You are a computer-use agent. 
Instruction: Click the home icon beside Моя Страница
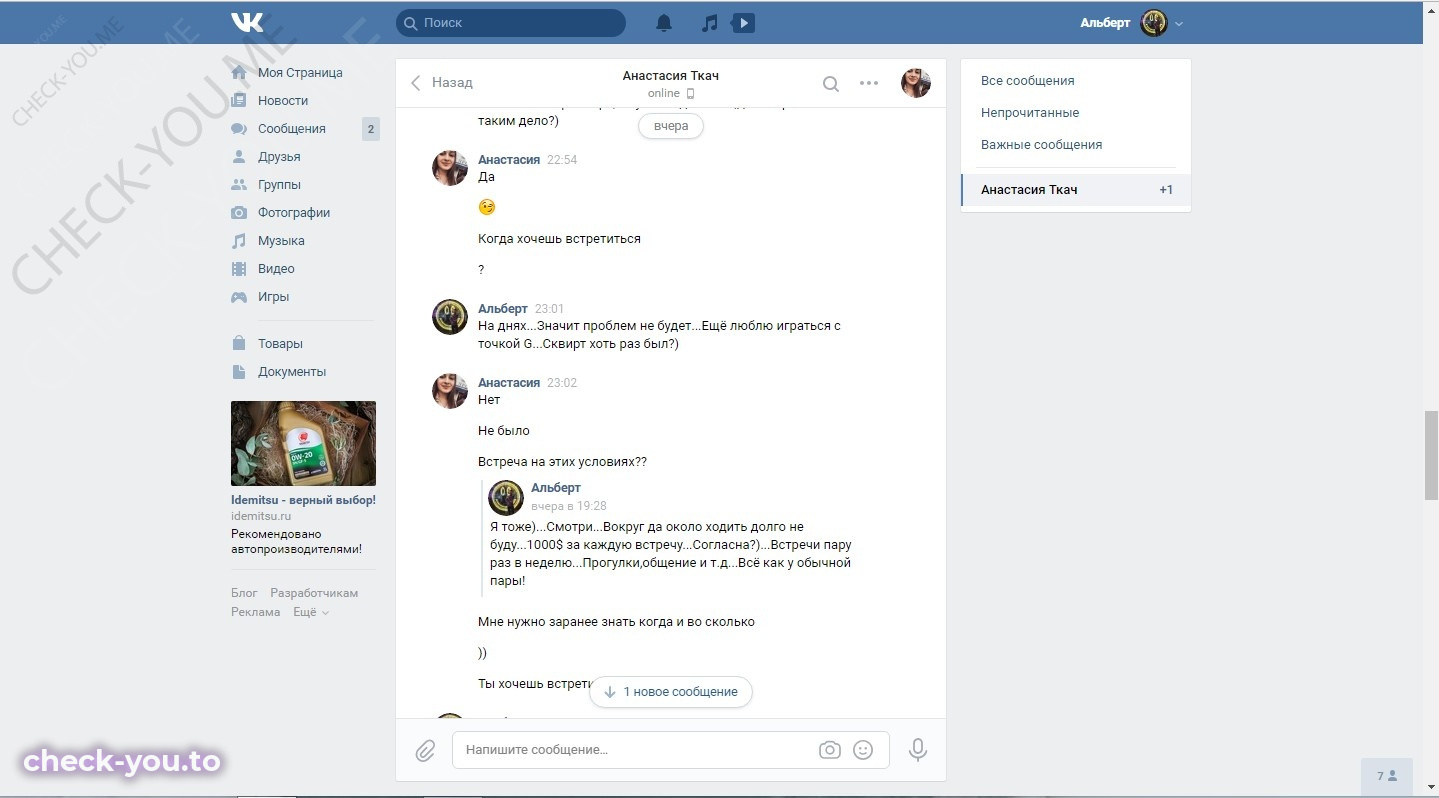coord(239,73)
